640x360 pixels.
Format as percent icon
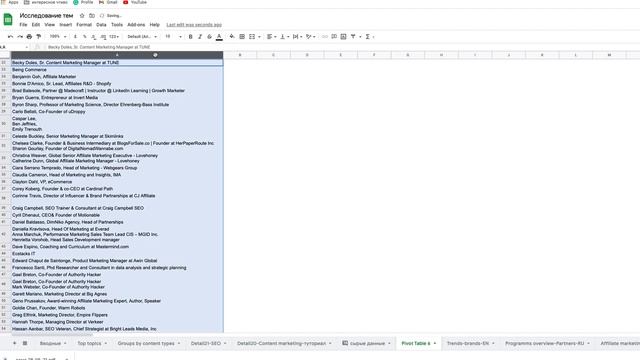pos(84,37)
